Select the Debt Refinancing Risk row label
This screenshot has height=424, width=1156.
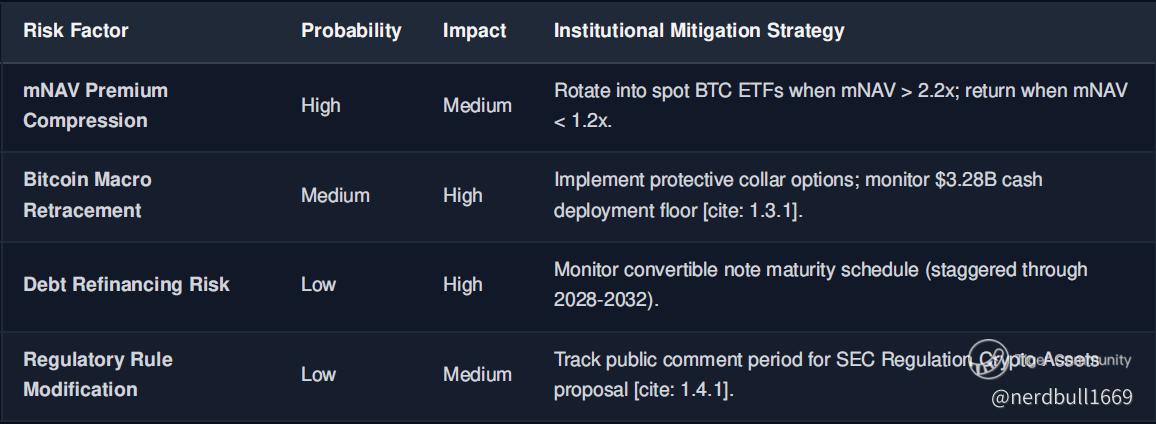126,285
